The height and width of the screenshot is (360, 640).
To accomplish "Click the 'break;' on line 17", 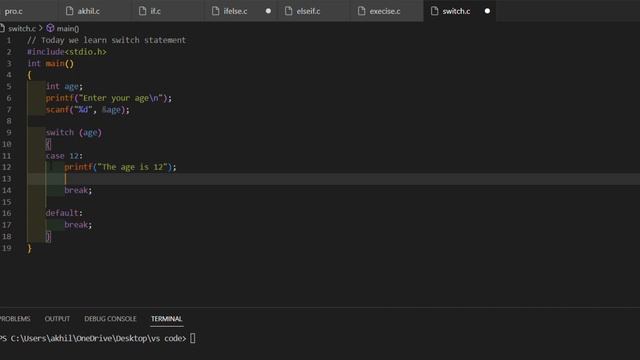I will click(x=78, y=225).
